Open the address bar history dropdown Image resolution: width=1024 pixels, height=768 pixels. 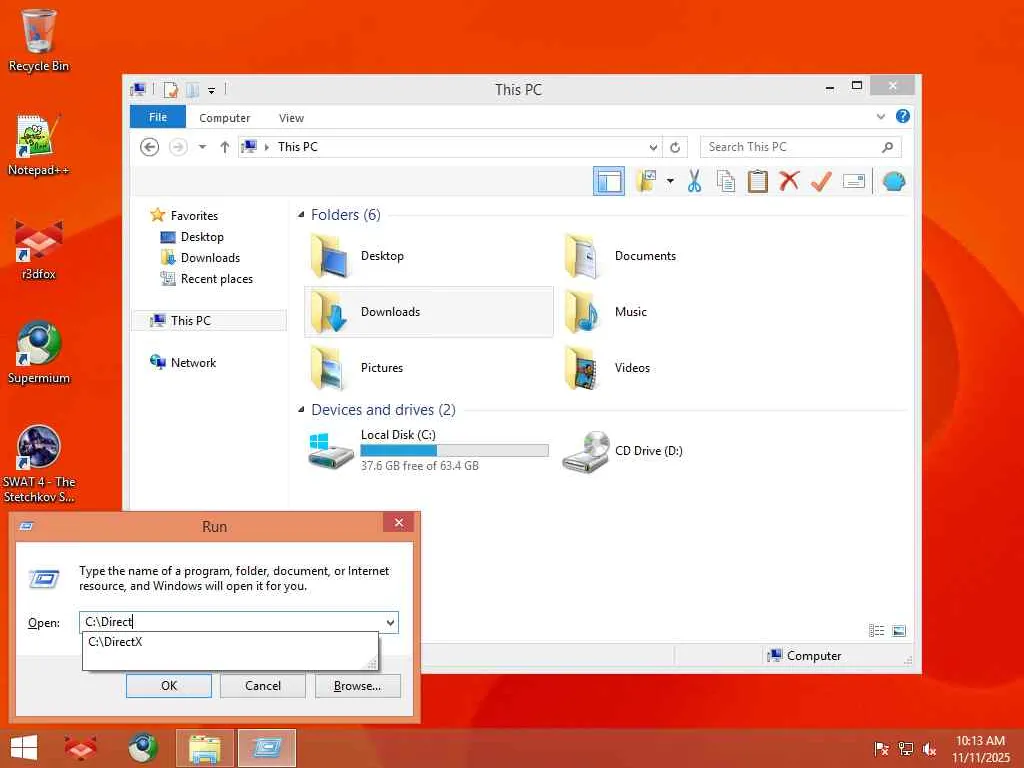(653, 147)
